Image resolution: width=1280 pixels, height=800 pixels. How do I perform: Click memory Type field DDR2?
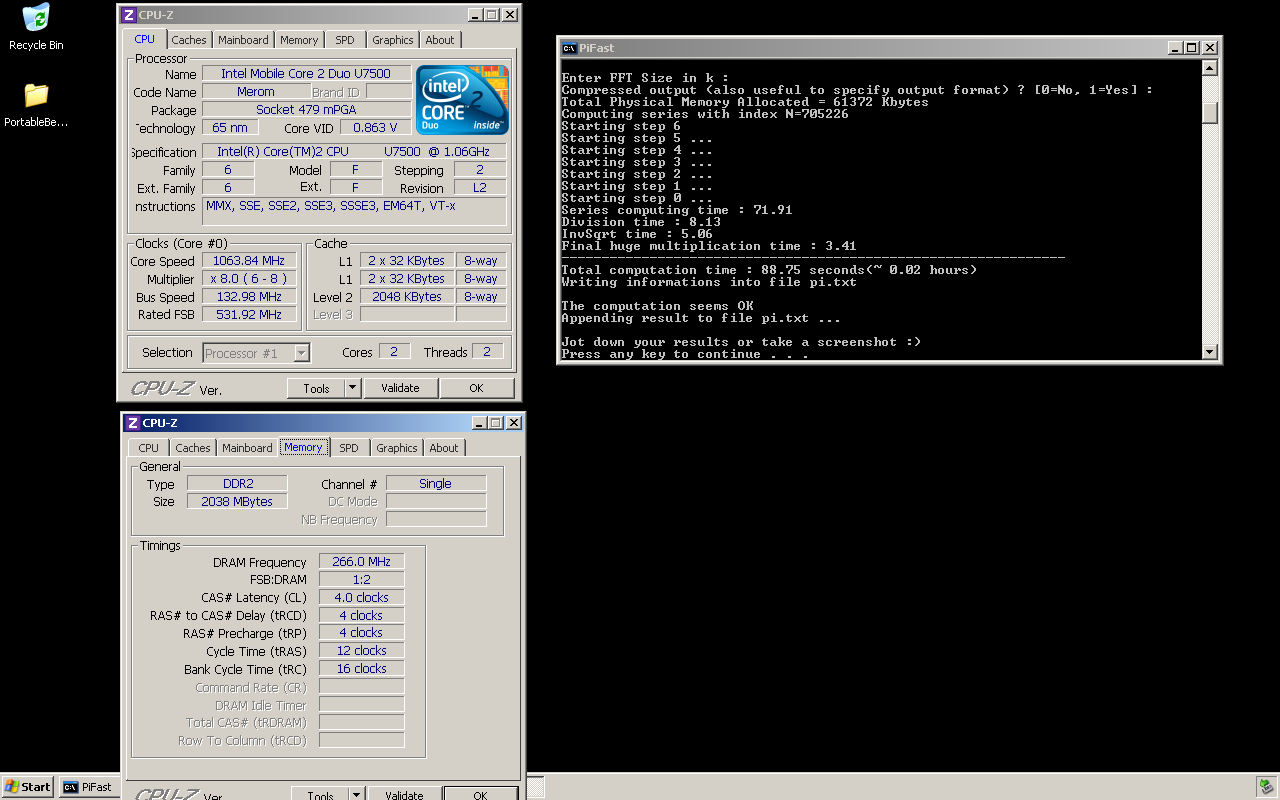(238, 484)
